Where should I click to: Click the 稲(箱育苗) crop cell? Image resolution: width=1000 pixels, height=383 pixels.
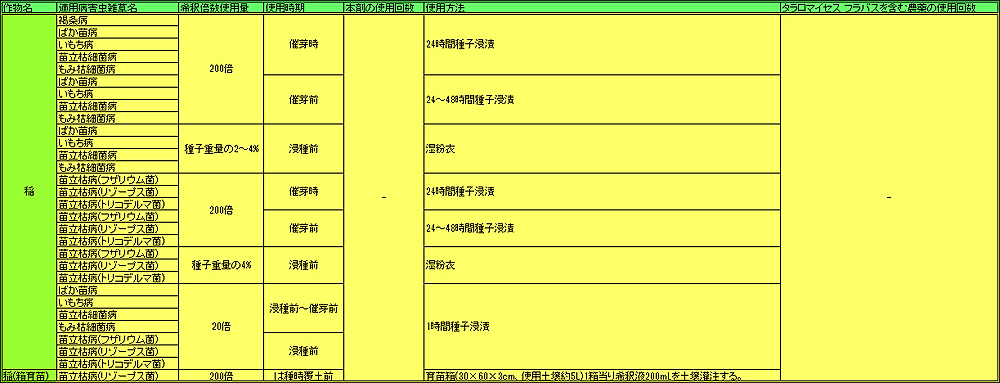point(28,376)
